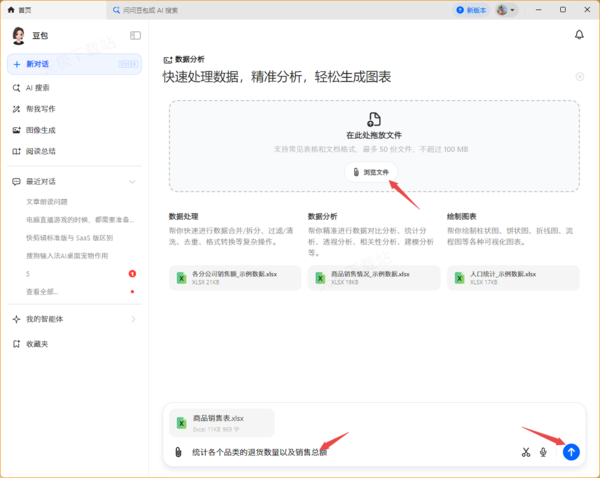Open the user avatar dropdown in title bar
Screen dimensions: 600x478
506,10
